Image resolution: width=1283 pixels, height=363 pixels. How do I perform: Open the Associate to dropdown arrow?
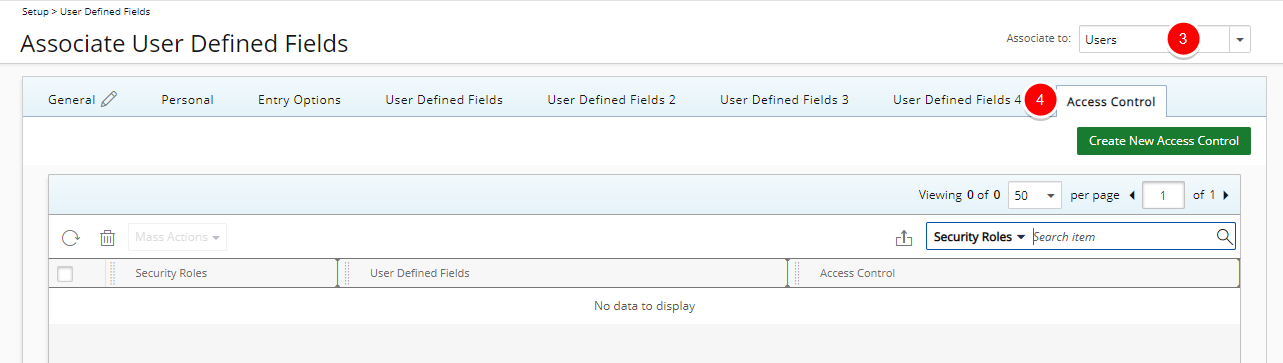[x=1240, y=40]
